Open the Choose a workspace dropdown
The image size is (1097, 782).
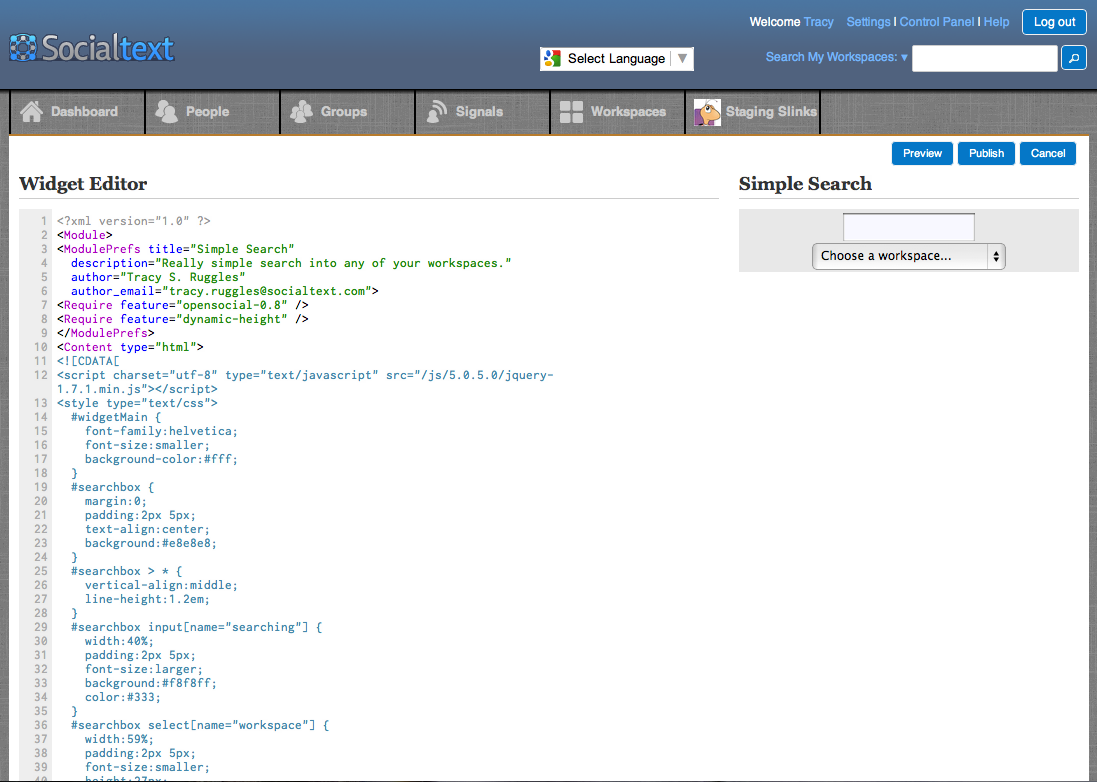(908, 256)
